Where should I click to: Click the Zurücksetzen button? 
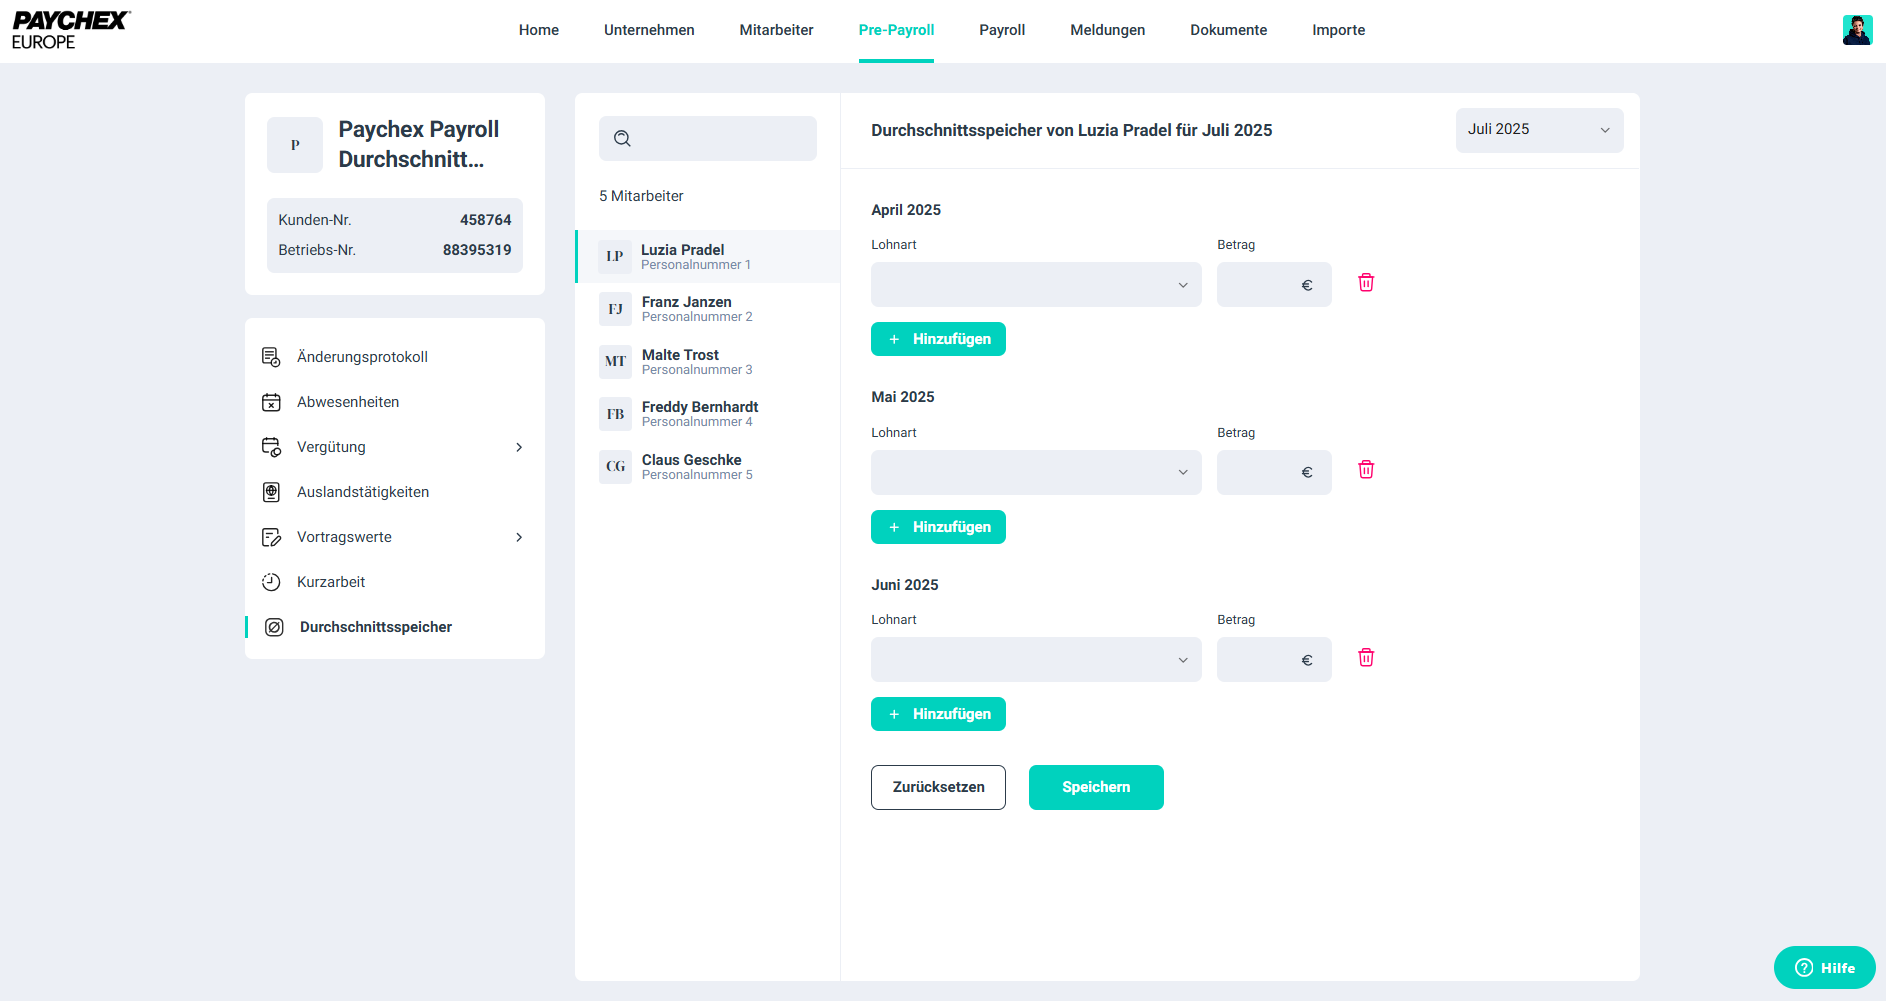point(938,787)
